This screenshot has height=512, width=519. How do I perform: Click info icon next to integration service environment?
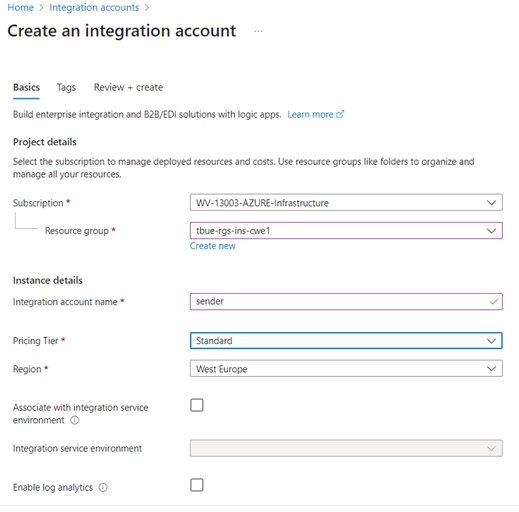[x=75, y=420]
